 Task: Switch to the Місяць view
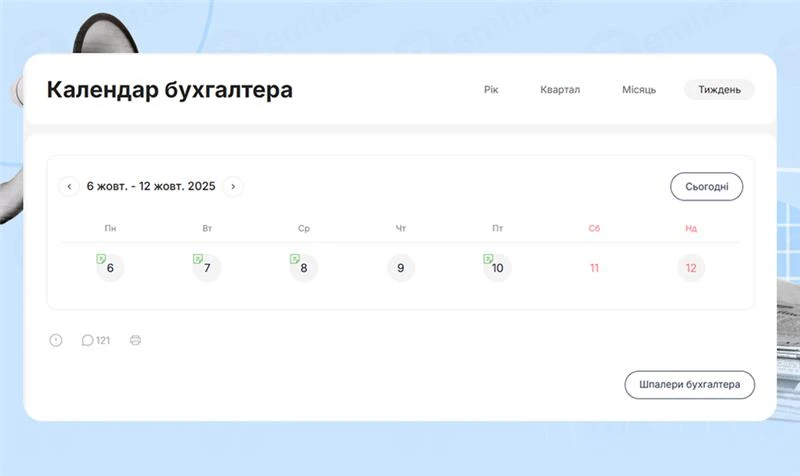coord(639,90)
